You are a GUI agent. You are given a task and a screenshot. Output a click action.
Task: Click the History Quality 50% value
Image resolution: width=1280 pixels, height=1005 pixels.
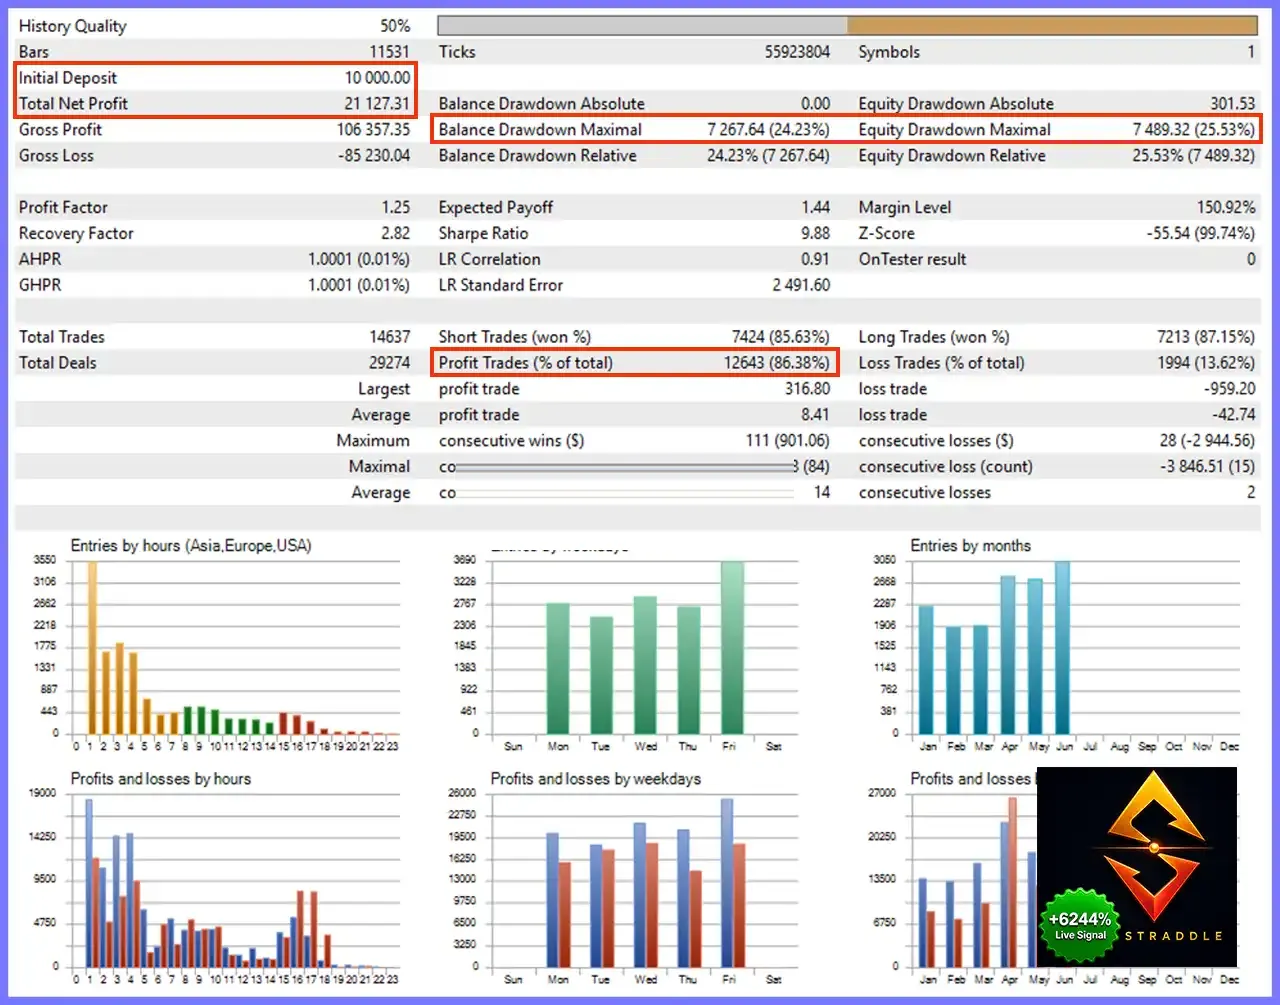point(395,26)
